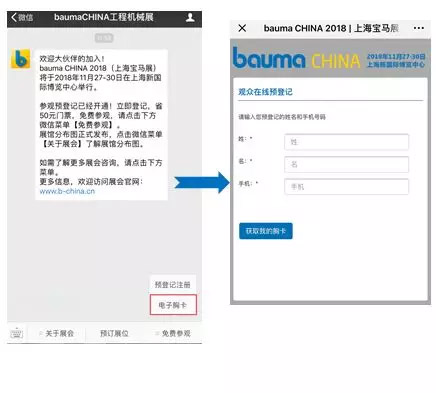Focus the 姓 surname input field

pyautogui.click(x=346, y=142)
